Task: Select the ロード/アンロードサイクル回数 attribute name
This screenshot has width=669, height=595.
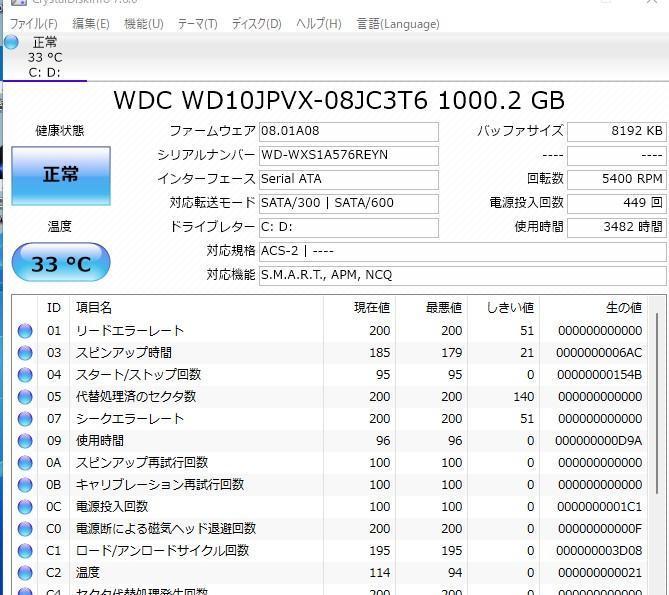Action: click(162, 551)
